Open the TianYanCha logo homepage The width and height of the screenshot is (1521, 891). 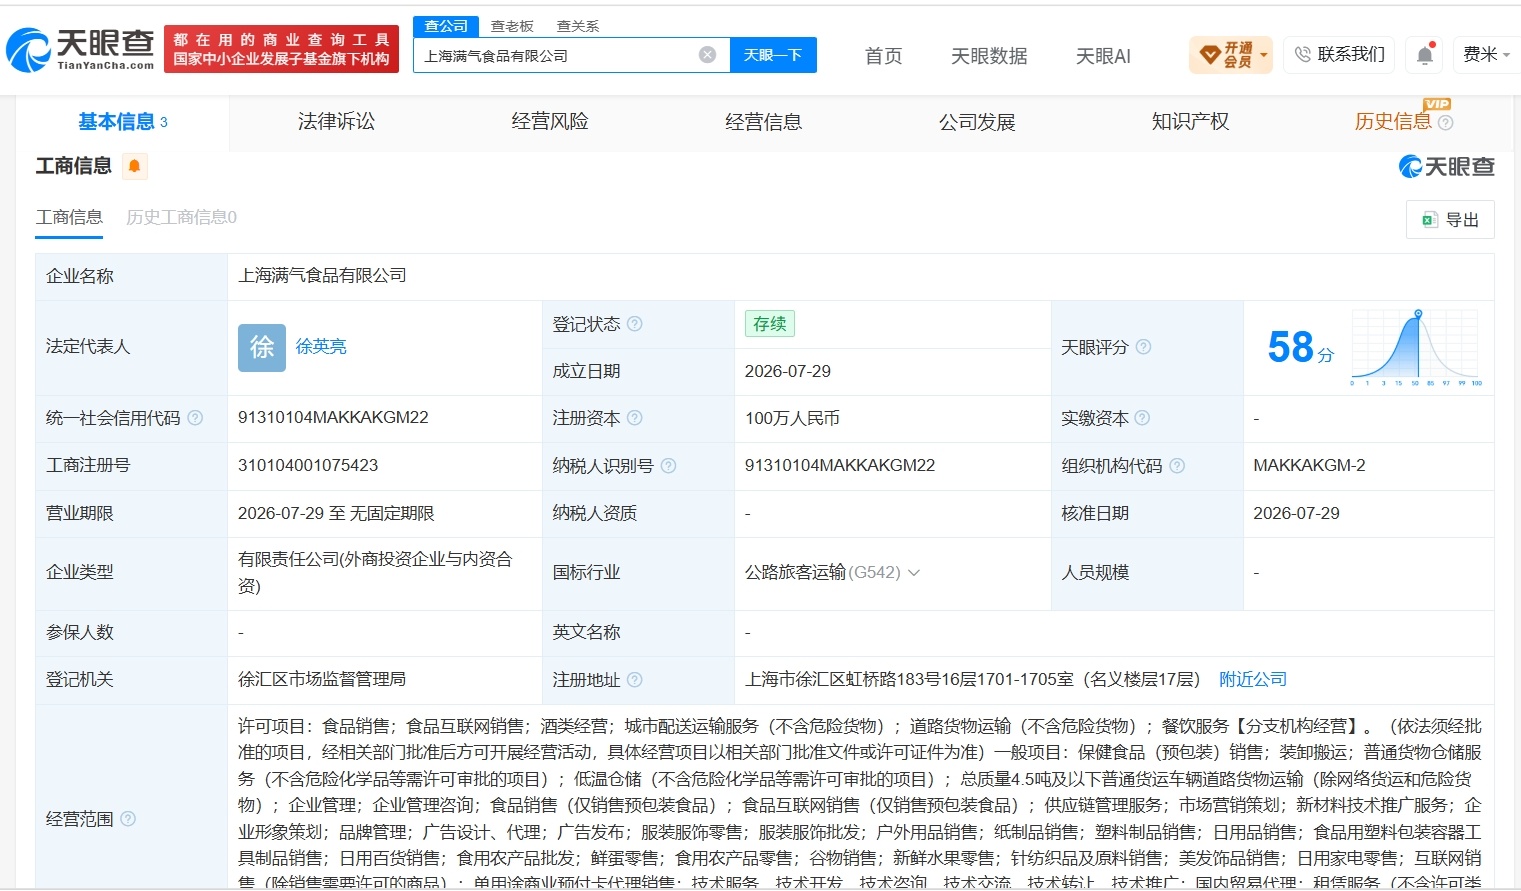80,49
